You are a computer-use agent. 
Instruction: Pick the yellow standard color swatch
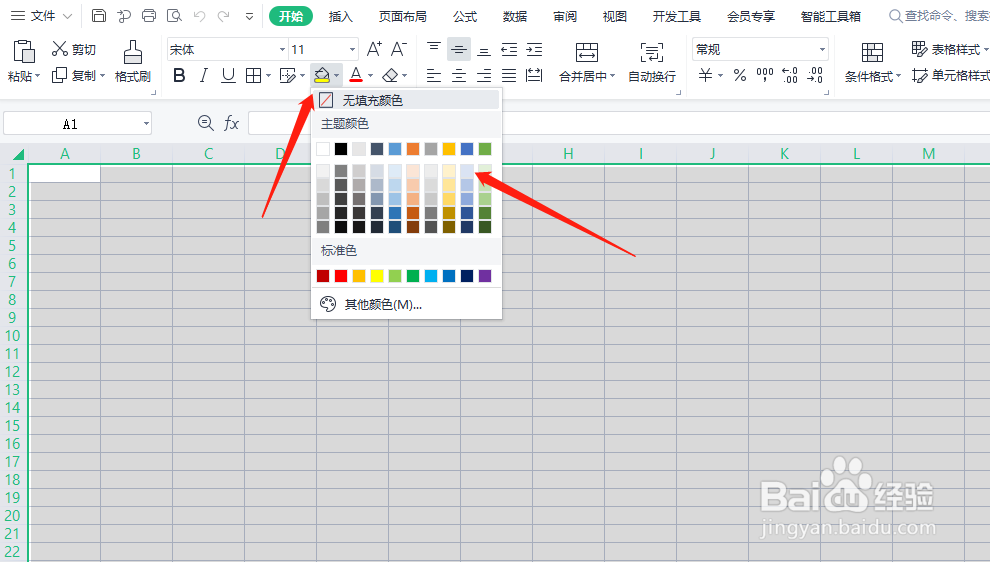[377, 276]
